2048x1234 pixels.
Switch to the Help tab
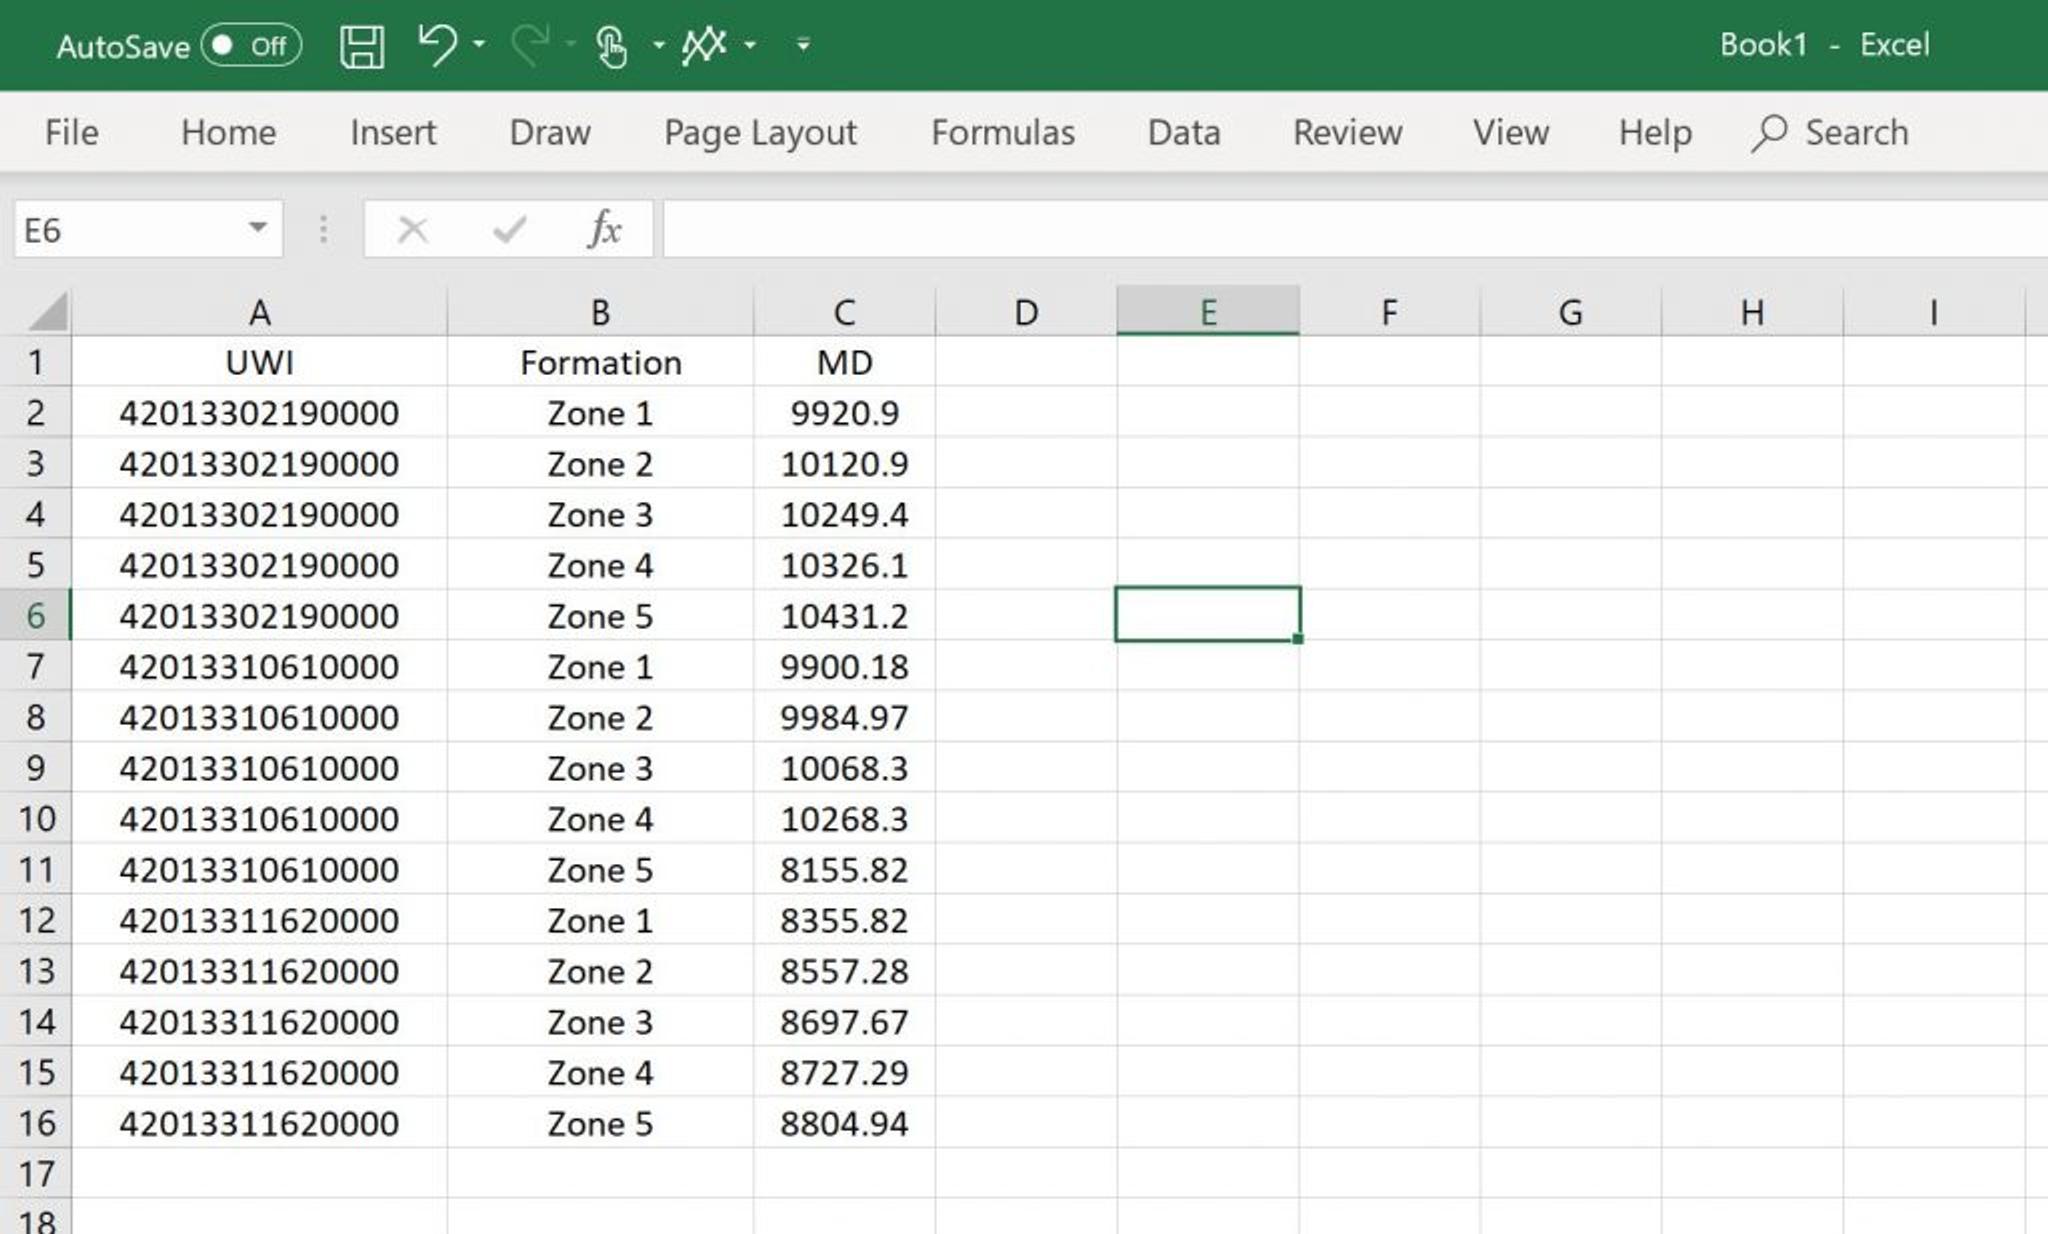pos(1655,132)
